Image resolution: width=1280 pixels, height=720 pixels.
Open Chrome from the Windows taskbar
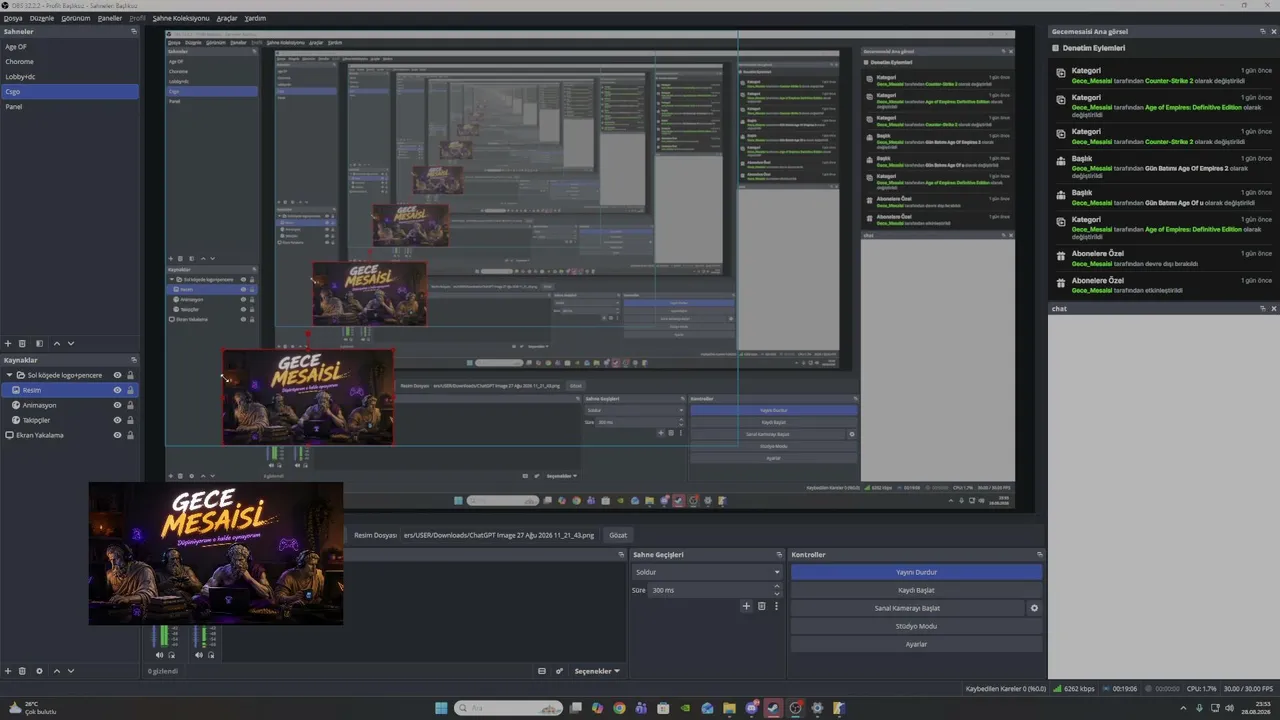coord(619,708)
